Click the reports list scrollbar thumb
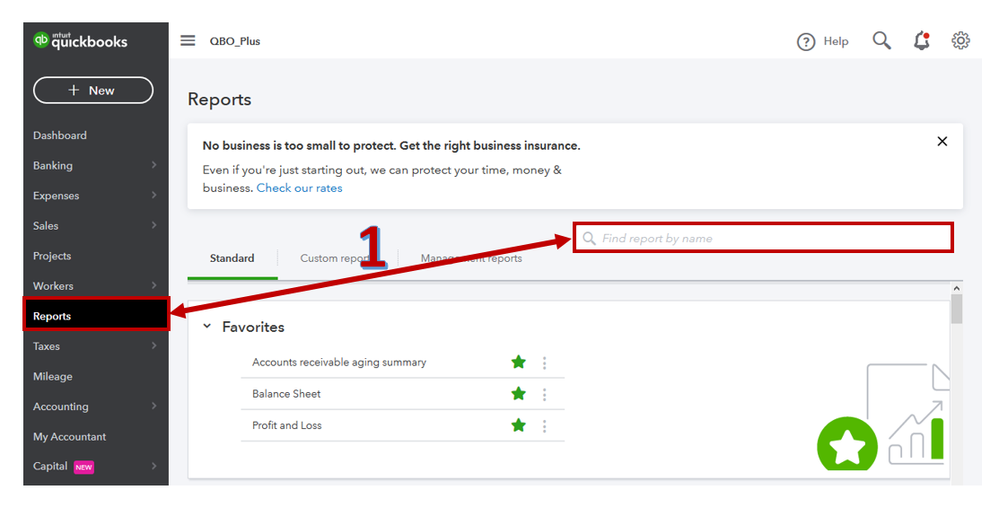This screenshot has height=524, width=999. tap(957, 309)
